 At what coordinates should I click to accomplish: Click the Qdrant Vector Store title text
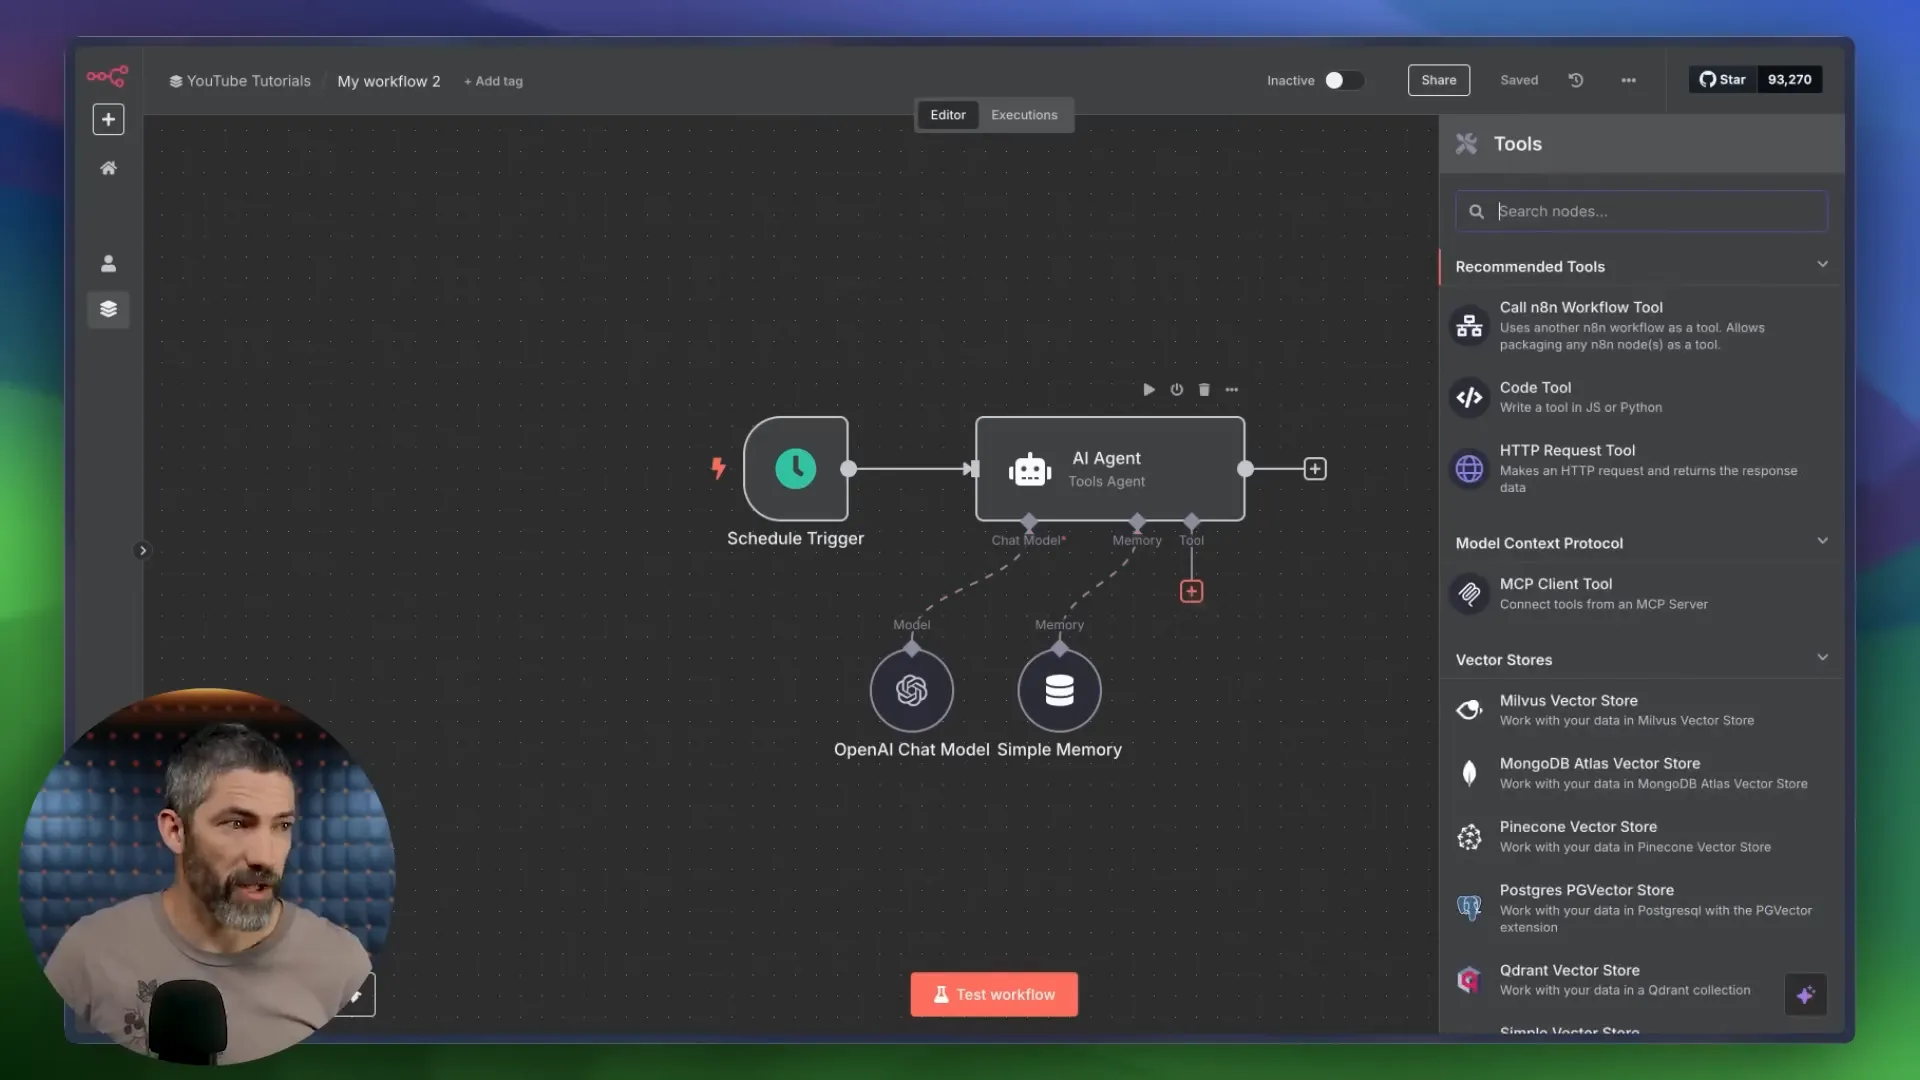[x=1569, y=970]
